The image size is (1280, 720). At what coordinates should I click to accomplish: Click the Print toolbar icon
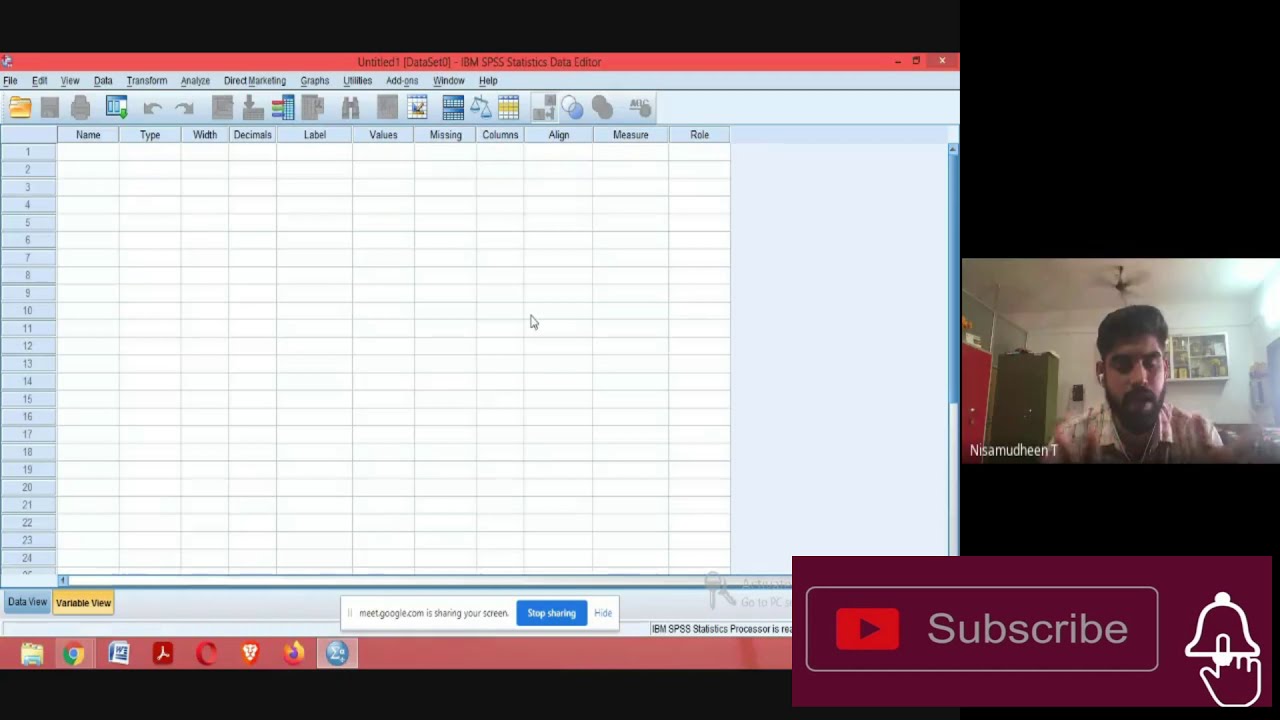click(81, 107)
